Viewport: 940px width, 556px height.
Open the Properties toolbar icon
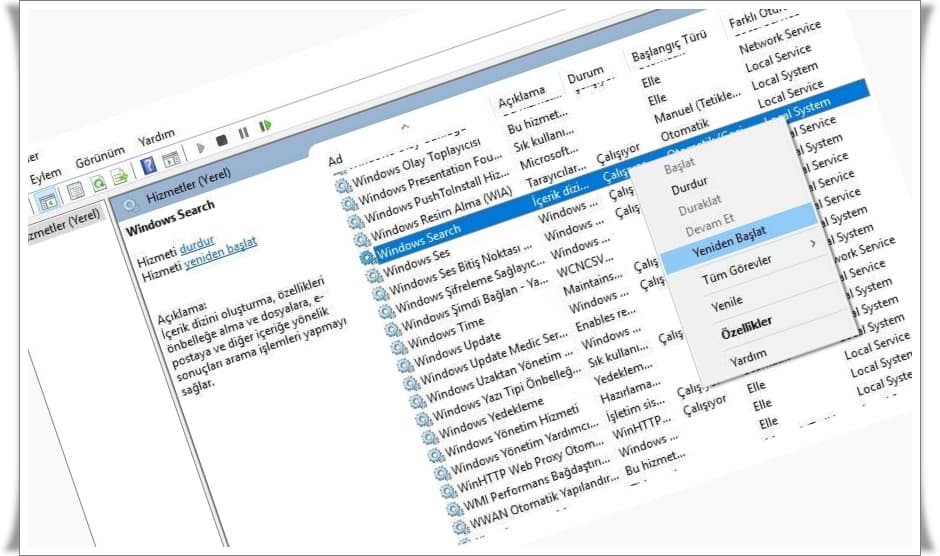(x=75, y=191)
